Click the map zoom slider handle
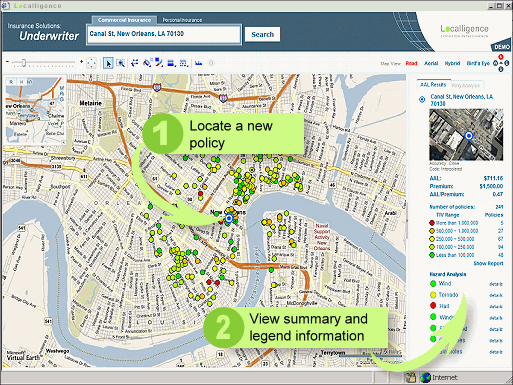This screenshot has height=385, width=513. pos(24,63)
